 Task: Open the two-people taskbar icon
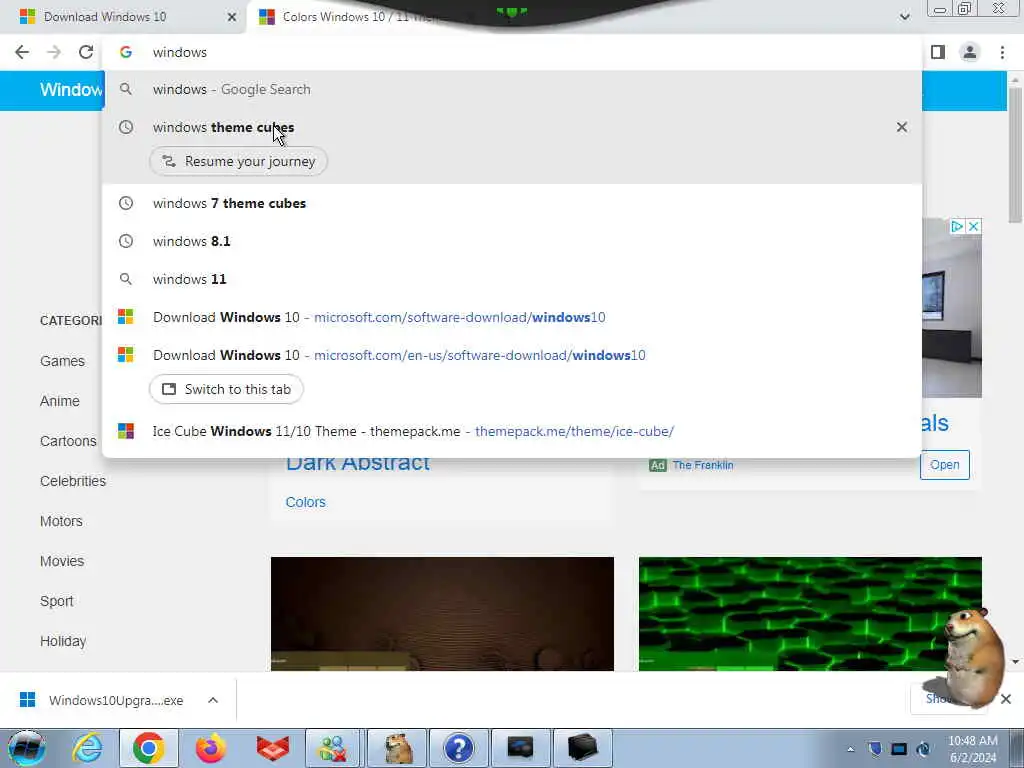coord(333,748)
